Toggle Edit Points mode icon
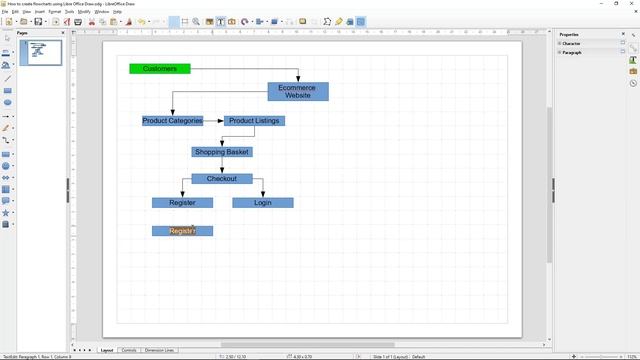Image resolution: width=640 pixels, height=360 pixels. click(x=327, y=22)
